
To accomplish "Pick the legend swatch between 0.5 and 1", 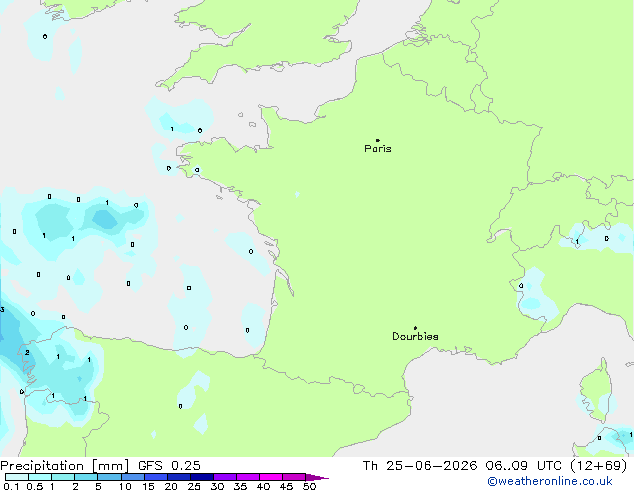I will (x=40, y=477).
